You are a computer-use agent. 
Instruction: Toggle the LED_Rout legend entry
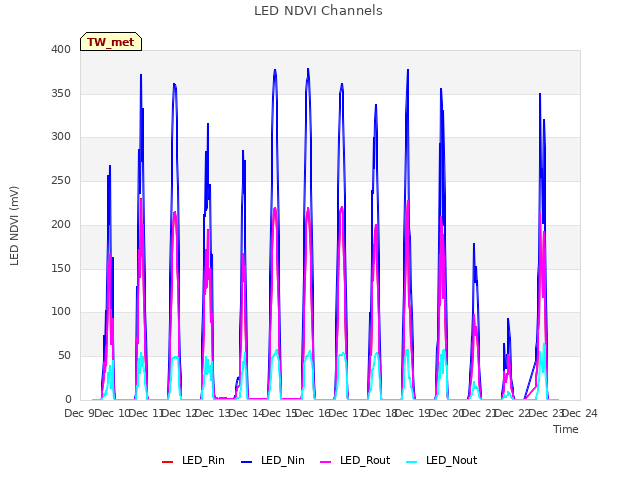coord(355,461)
